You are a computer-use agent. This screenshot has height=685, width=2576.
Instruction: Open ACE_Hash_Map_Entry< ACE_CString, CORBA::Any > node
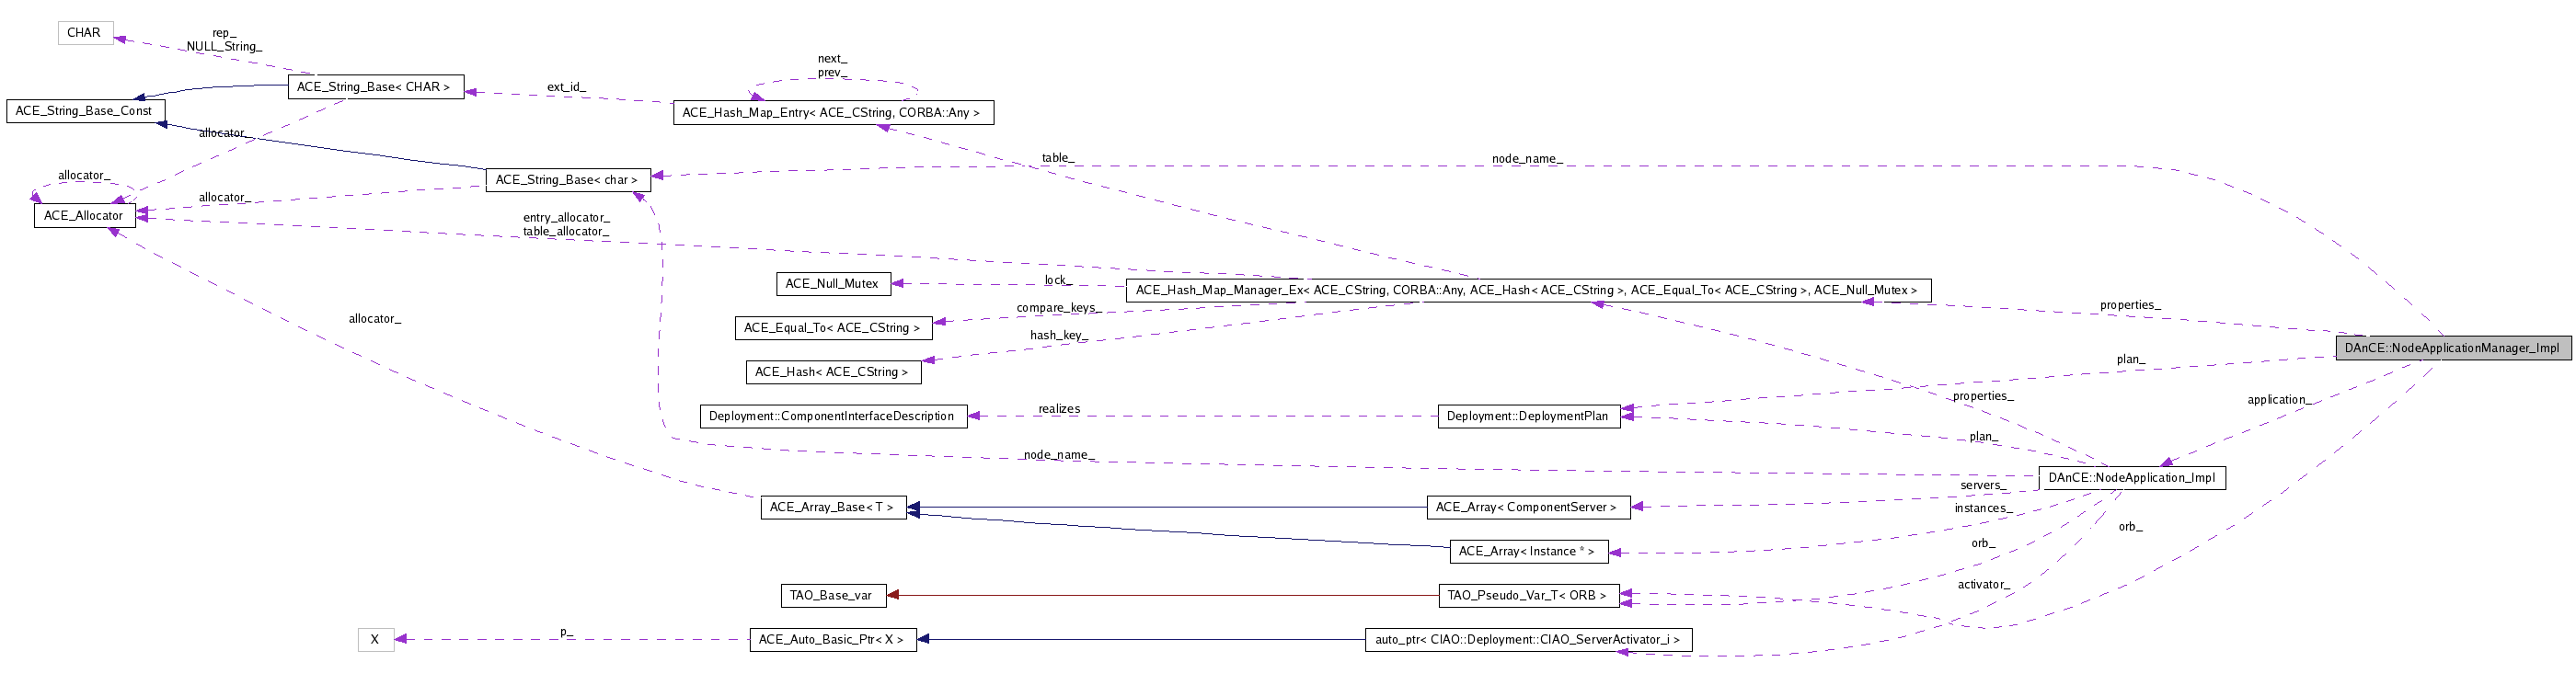coord(833,113)
